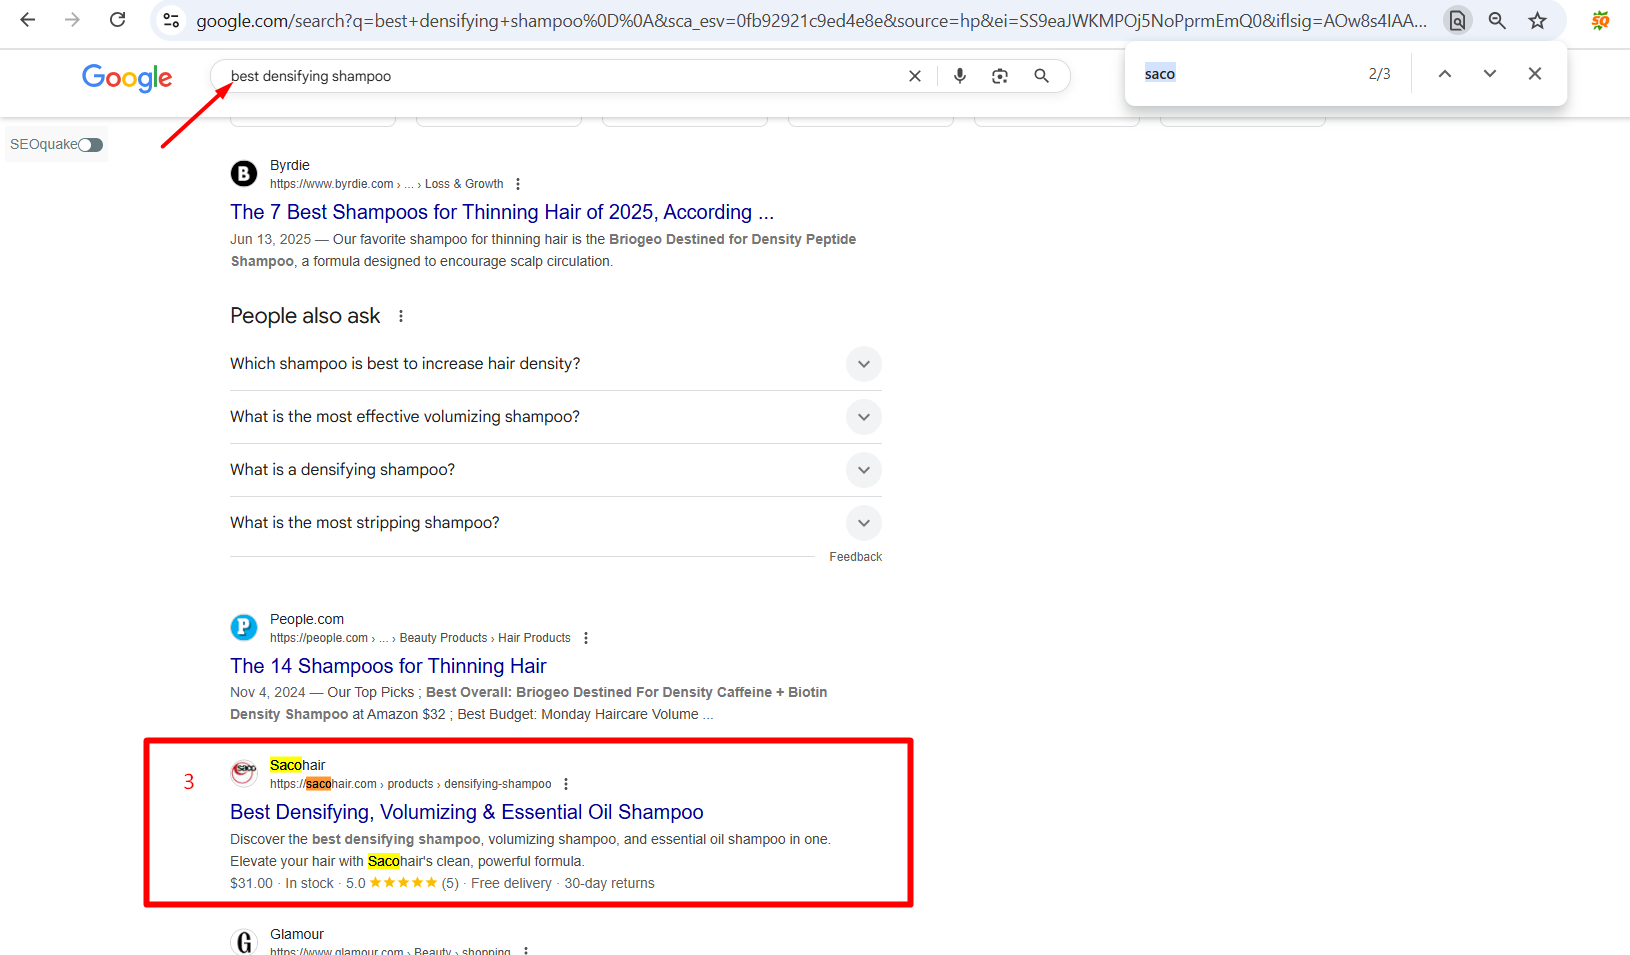
Task: Expand 'What is the most stripping shampoo?'
Action: pos(863,523)
